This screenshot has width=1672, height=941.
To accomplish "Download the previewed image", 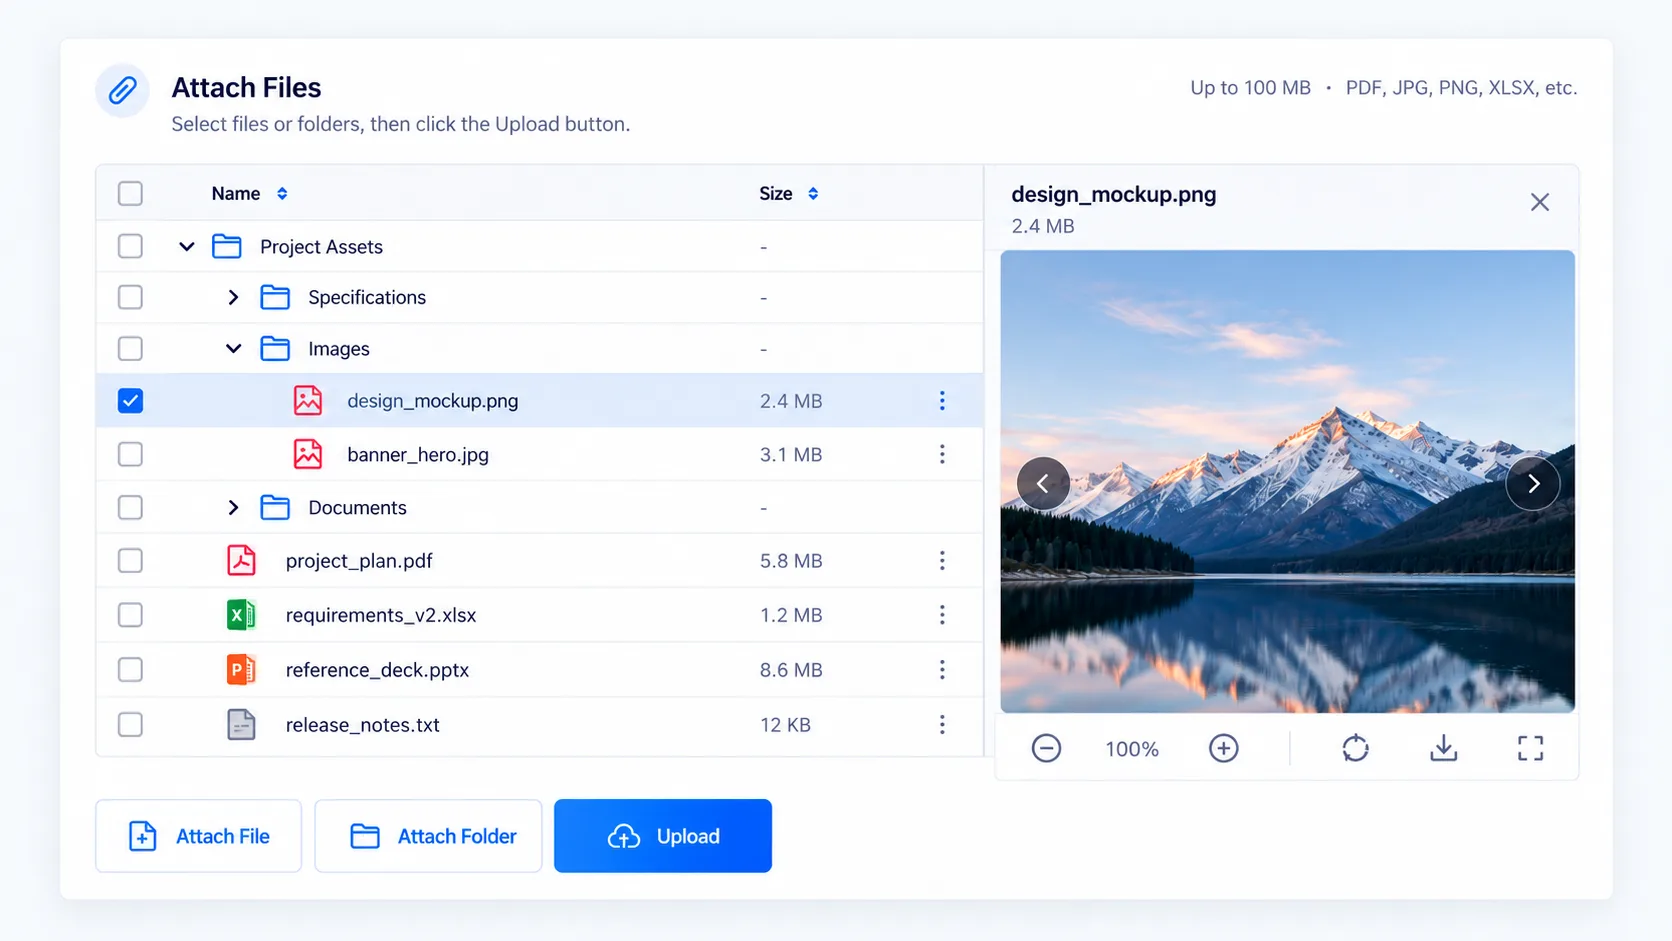I will coord(1443,748).
